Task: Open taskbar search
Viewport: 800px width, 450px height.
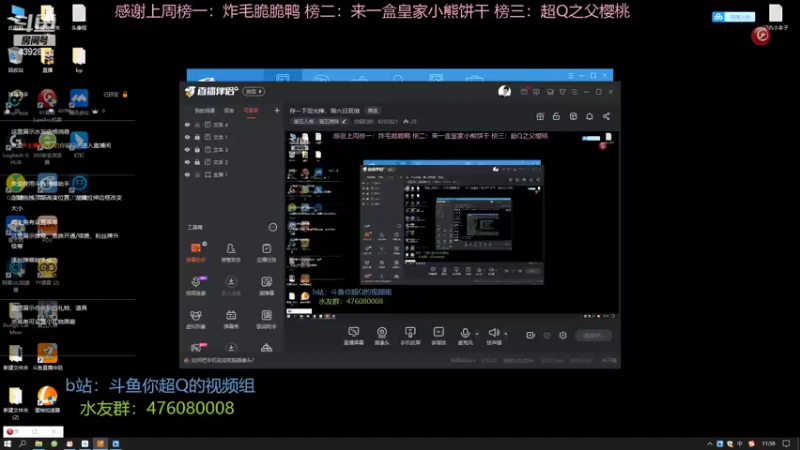Action: 22,444
